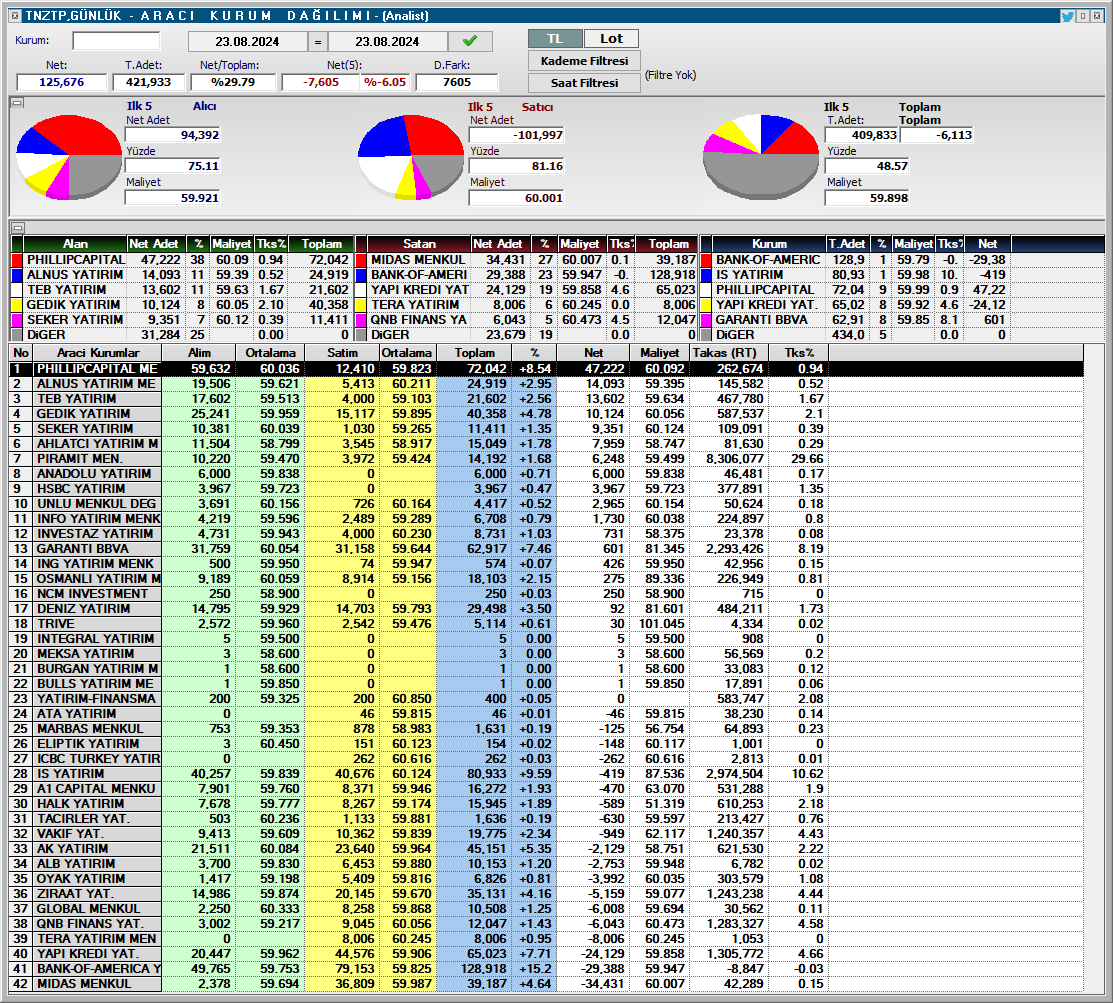Select the NCM INVESTMENT broker row
Image resolution: width=1113 pixels, height=1003 pixels.
547,593
